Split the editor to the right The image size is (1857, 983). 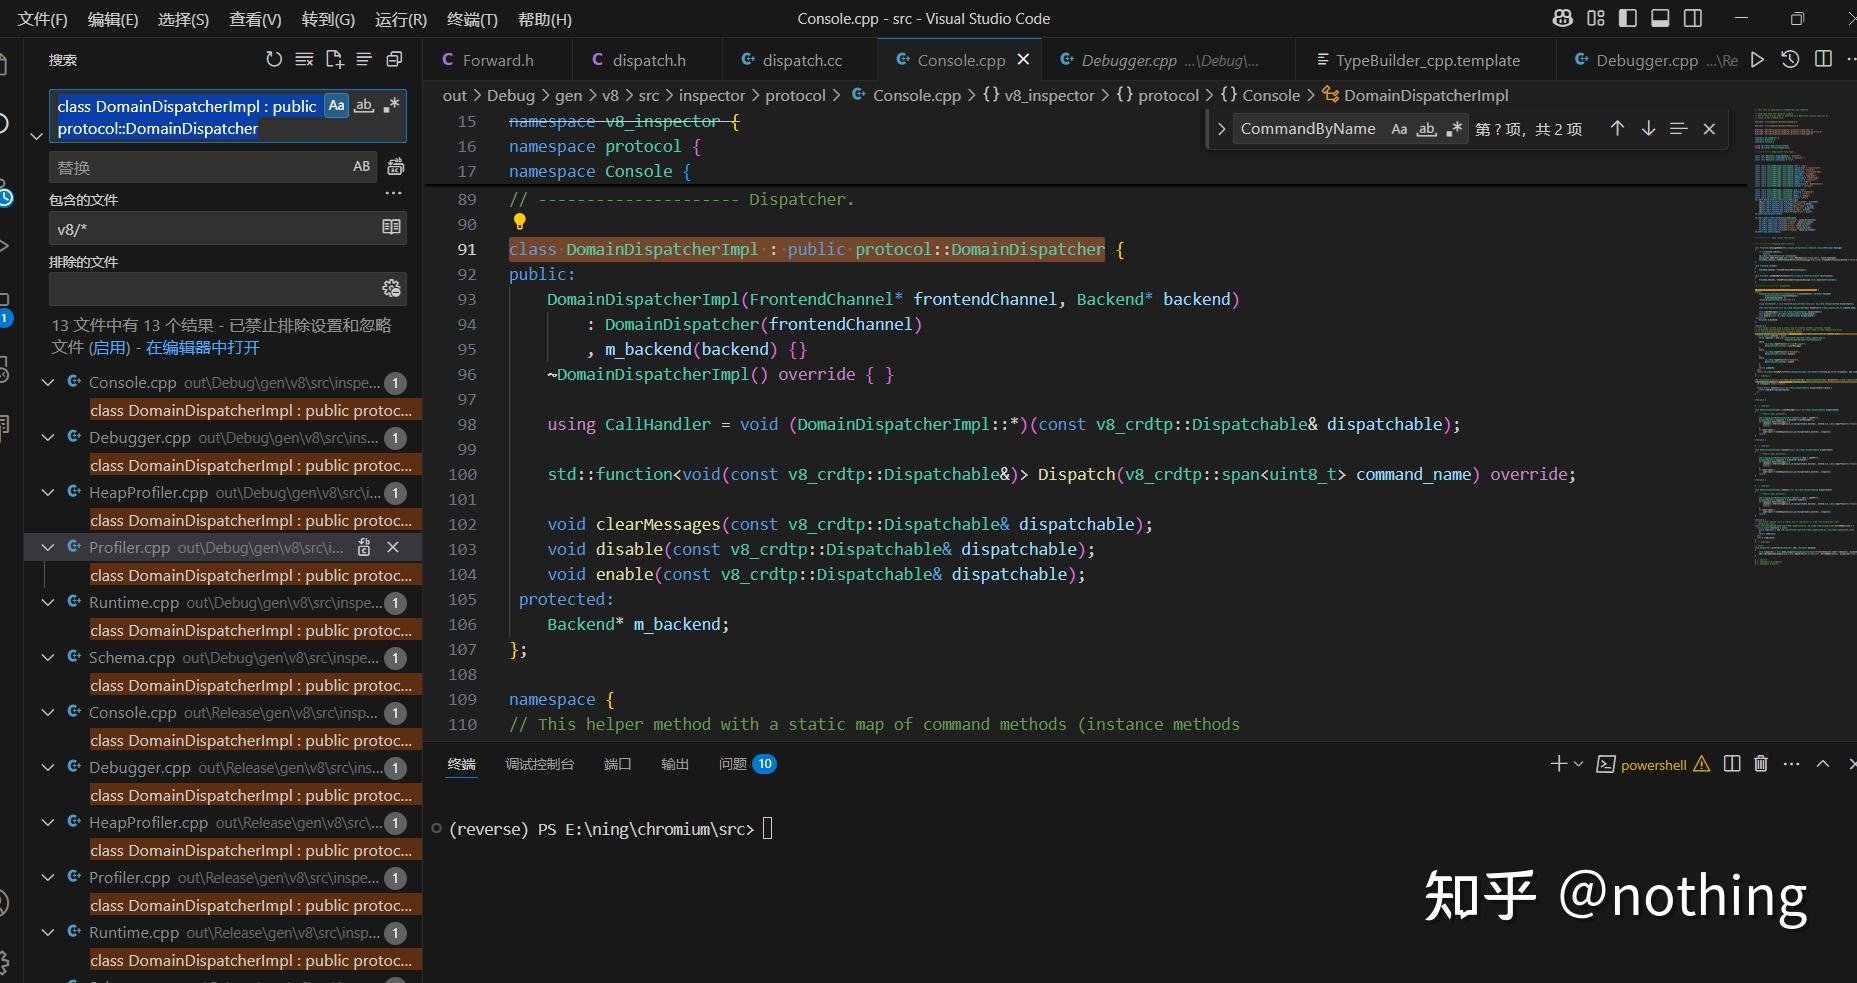(1823, 60)
